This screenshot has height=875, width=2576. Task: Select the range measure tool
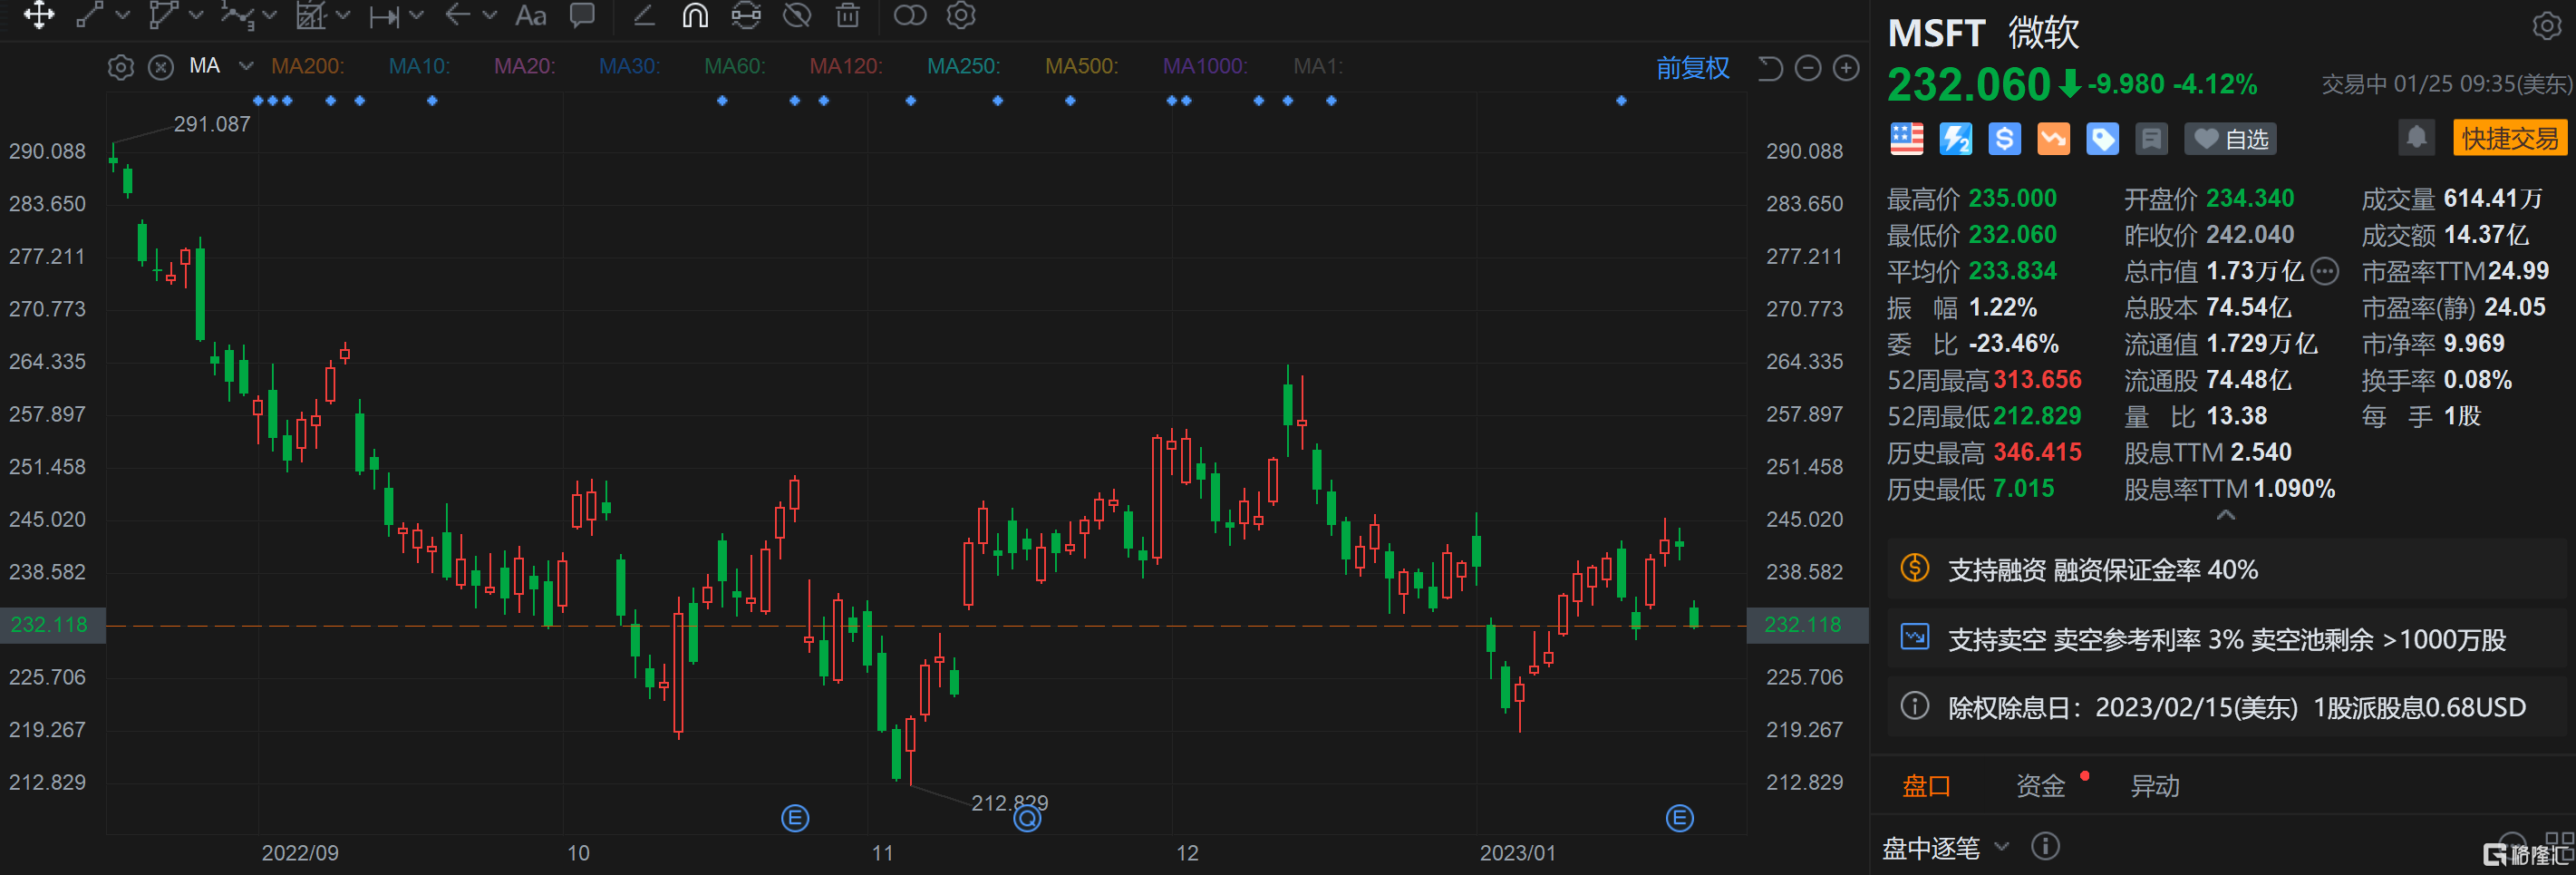click(x=384, y=16)
